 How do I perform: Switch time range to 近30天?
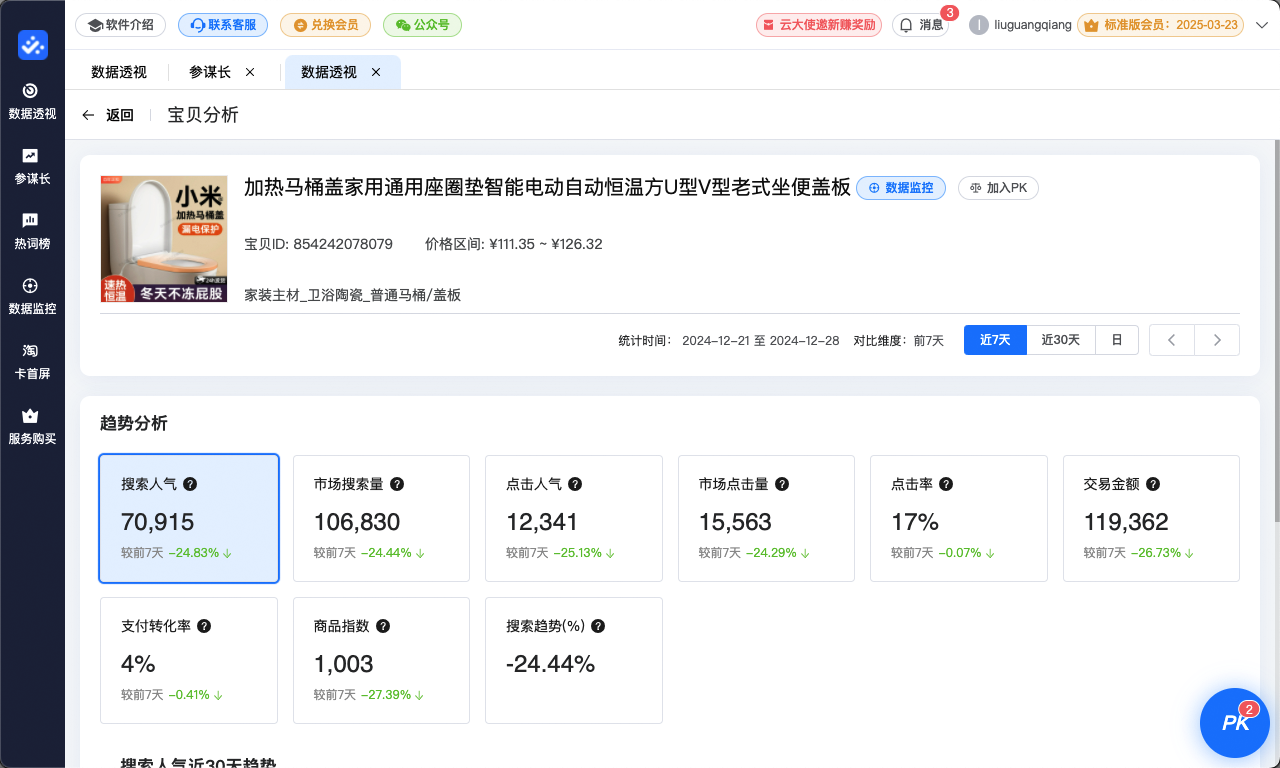(x=1060, y=340)
